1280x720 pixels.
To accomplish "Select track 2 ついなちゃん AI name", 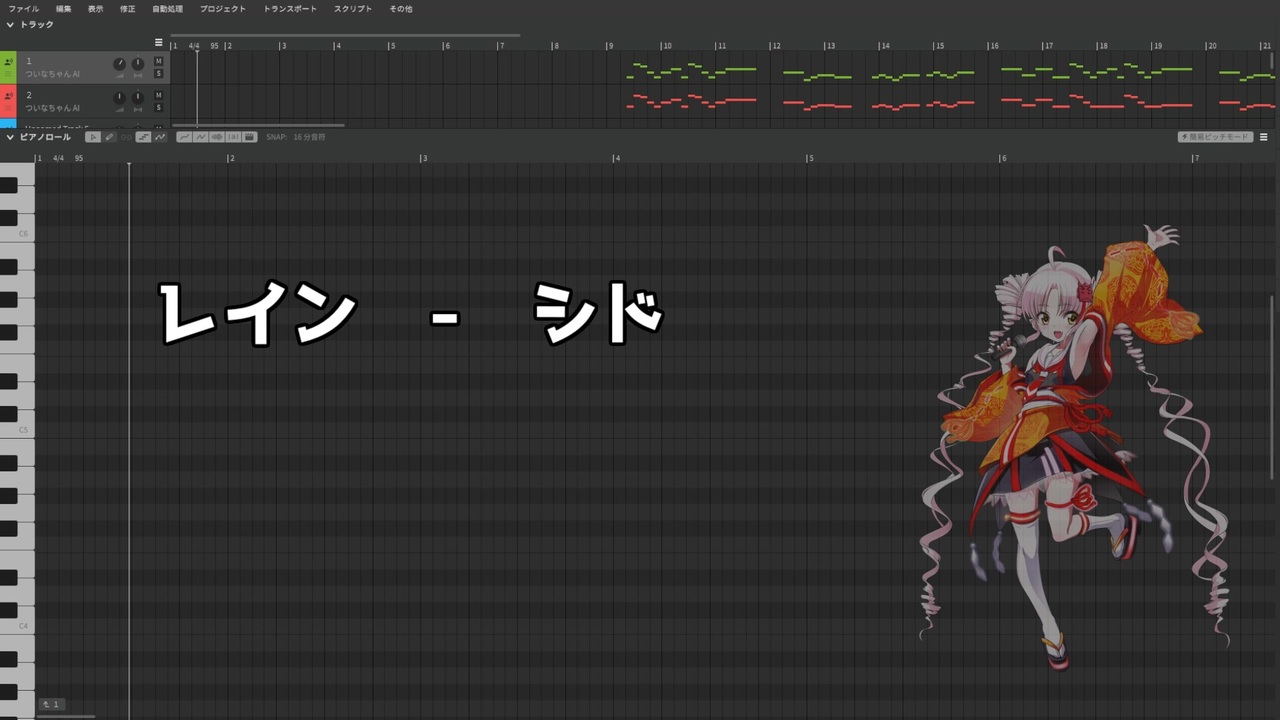I will click(53, 107).
